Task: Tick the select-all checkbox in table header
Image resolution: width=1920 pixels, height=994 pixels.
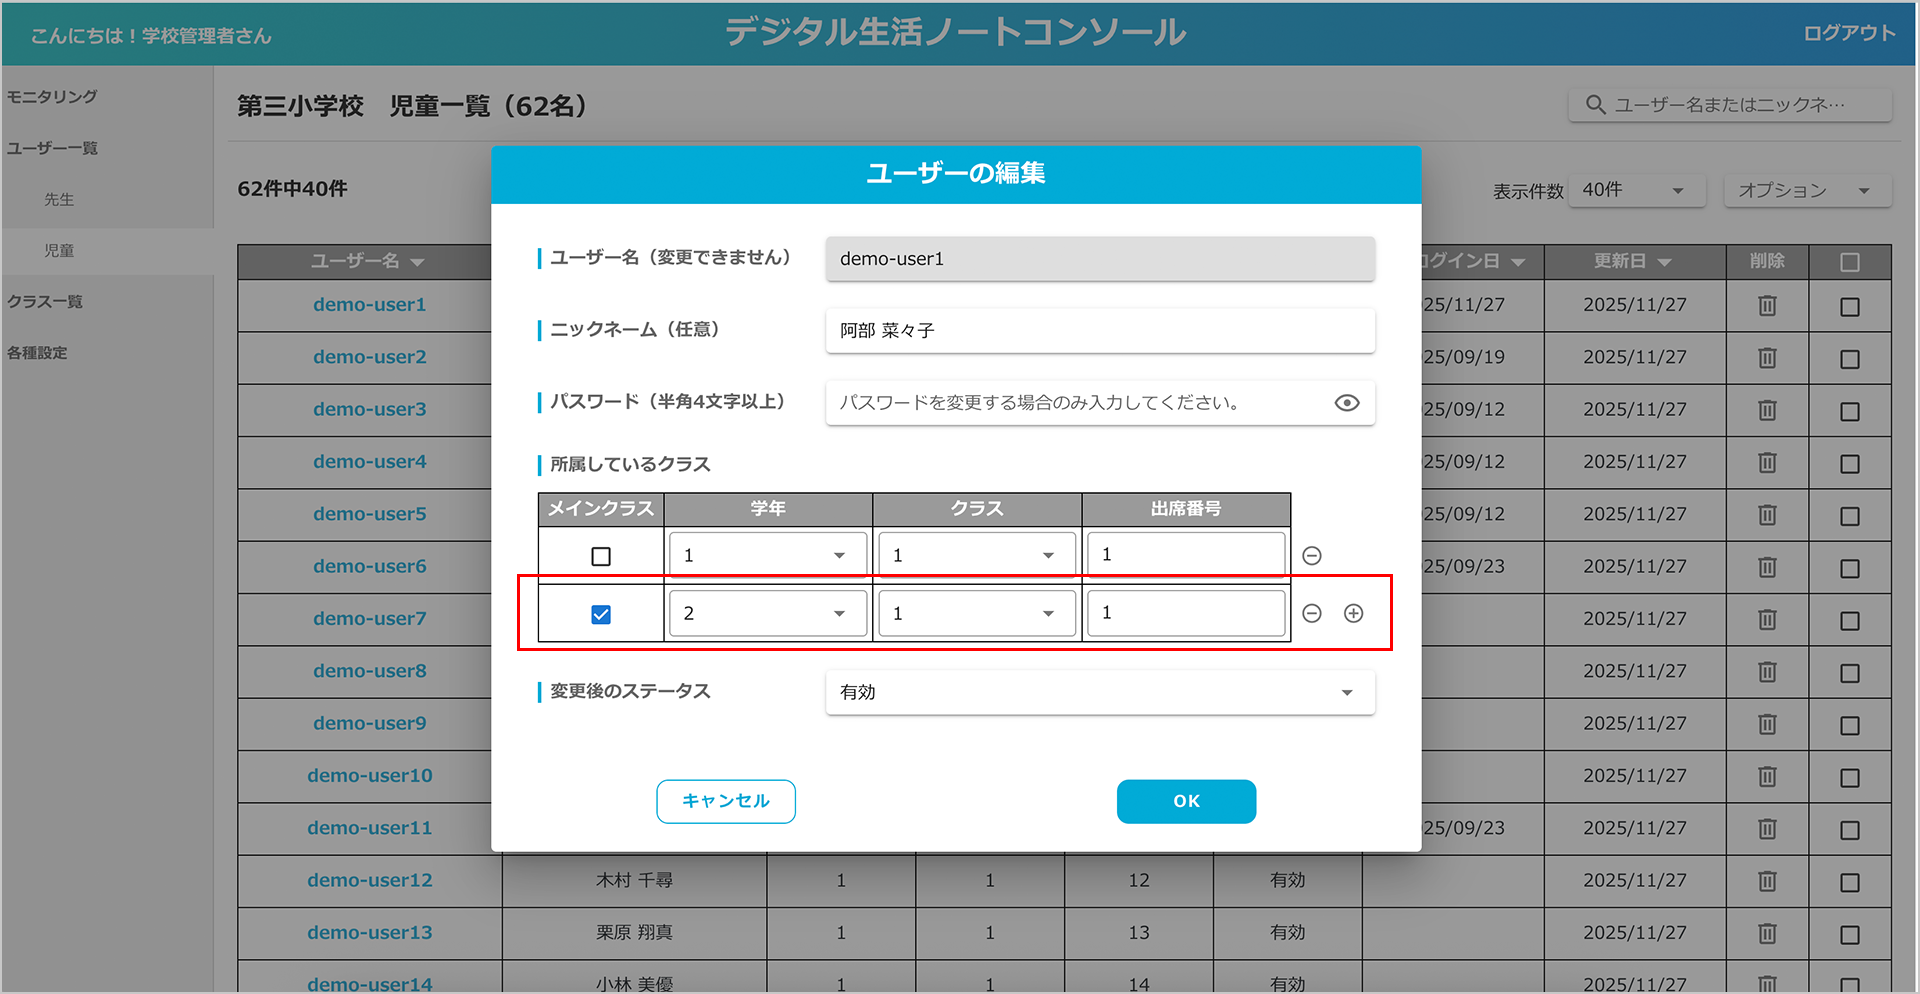Action: pyautogui.click(x=1849, y=262)
